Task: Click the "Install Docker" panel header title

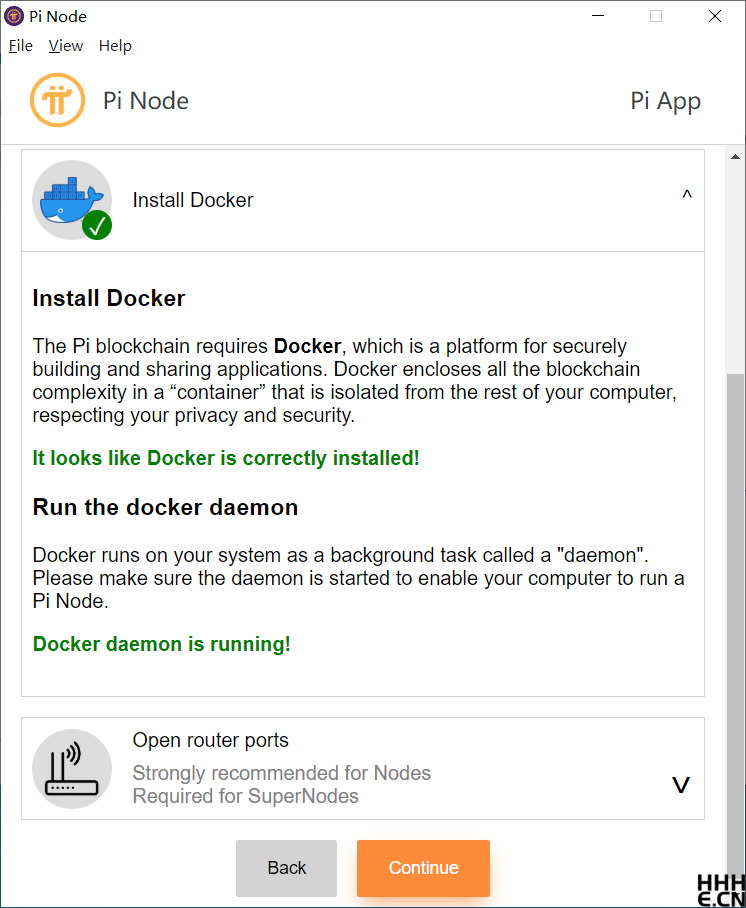Action: click(193, 200)
